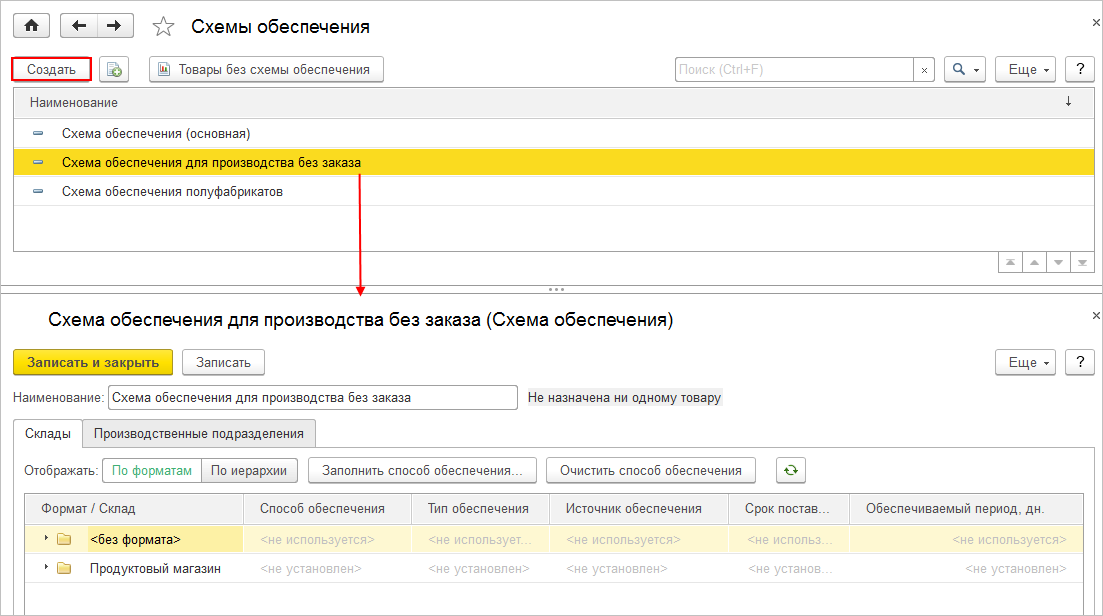Viewport: 1103px width, 616px height.
Task: Navigate forward with the right arrow
Action: point(114,26)
